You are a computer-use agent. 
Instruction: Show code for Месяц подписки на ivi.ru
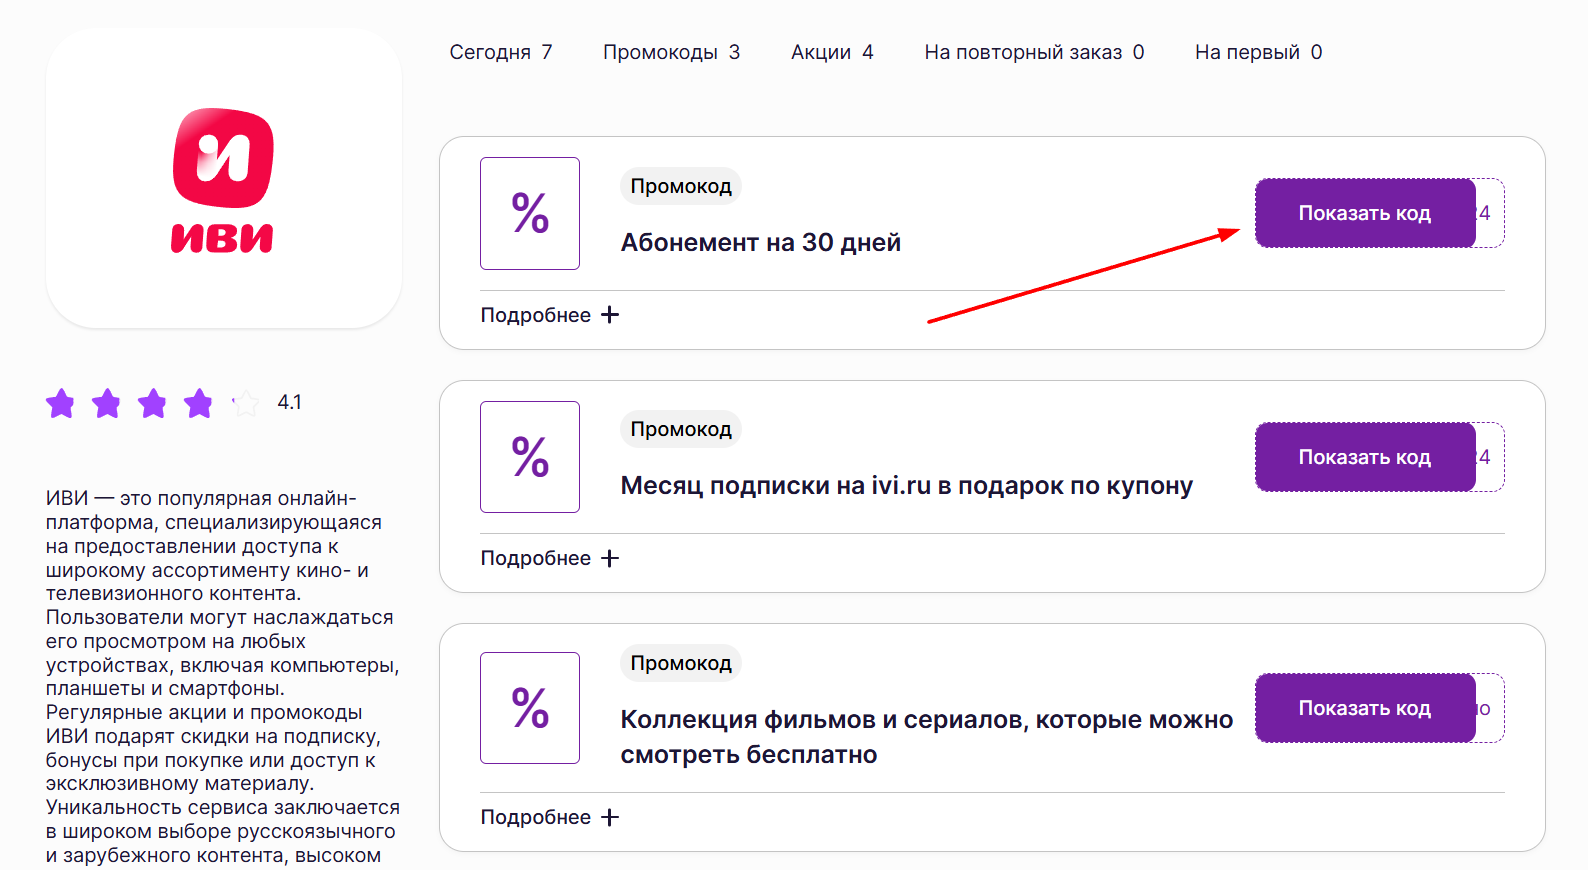coord(1365,457)
